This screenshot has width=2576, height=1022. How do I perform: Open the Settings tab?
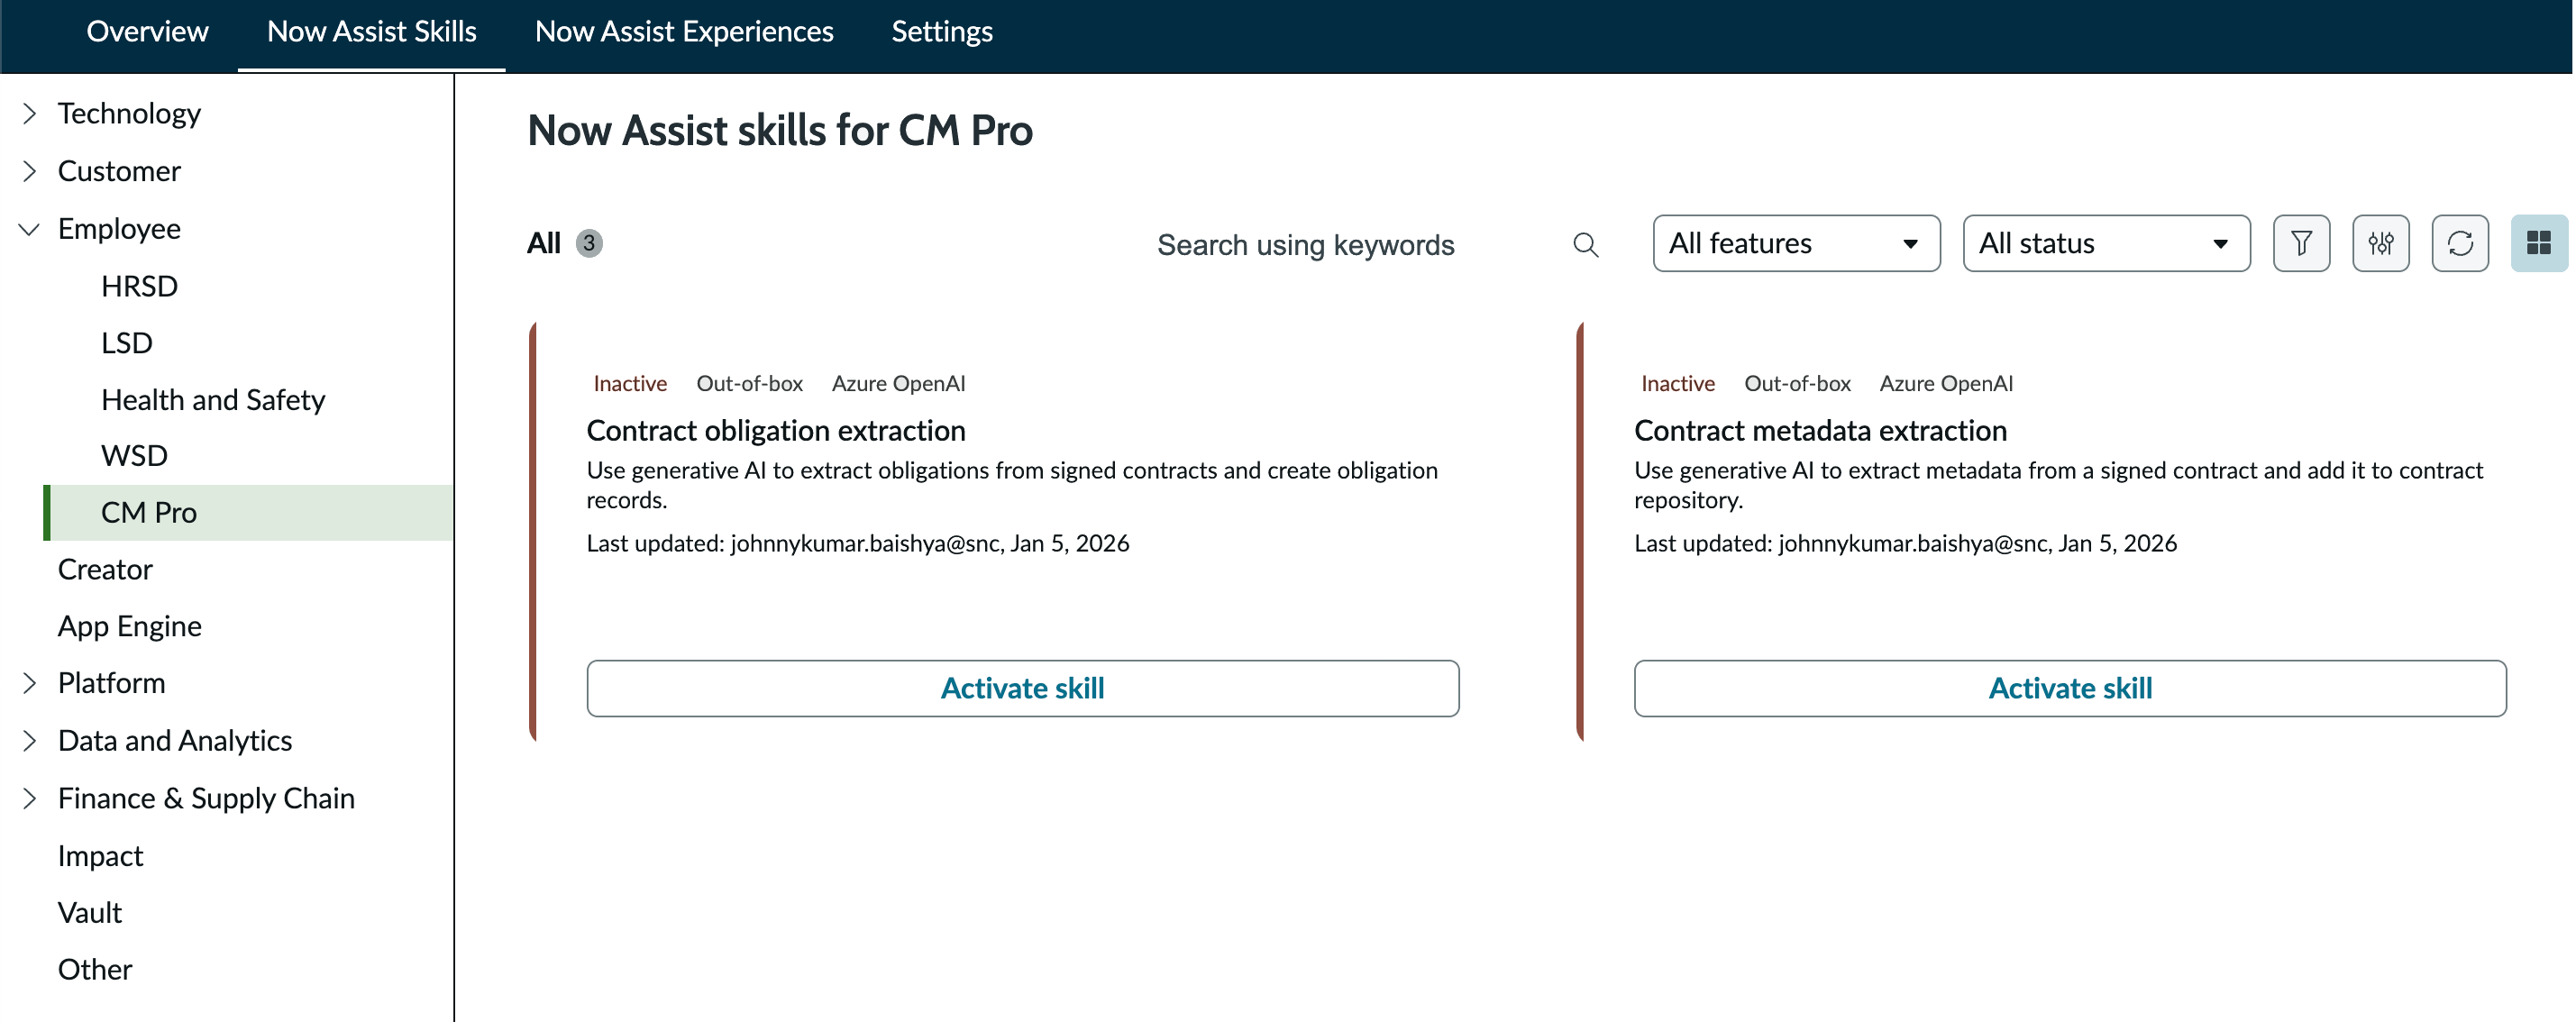(x=941, y=32)
